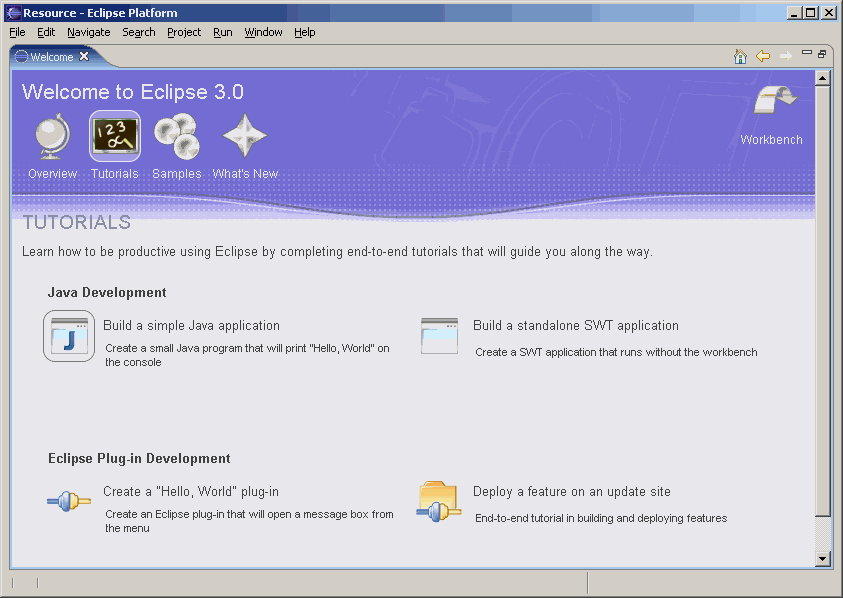Click the scrollbar up arrow

click(x=822, y=79)
